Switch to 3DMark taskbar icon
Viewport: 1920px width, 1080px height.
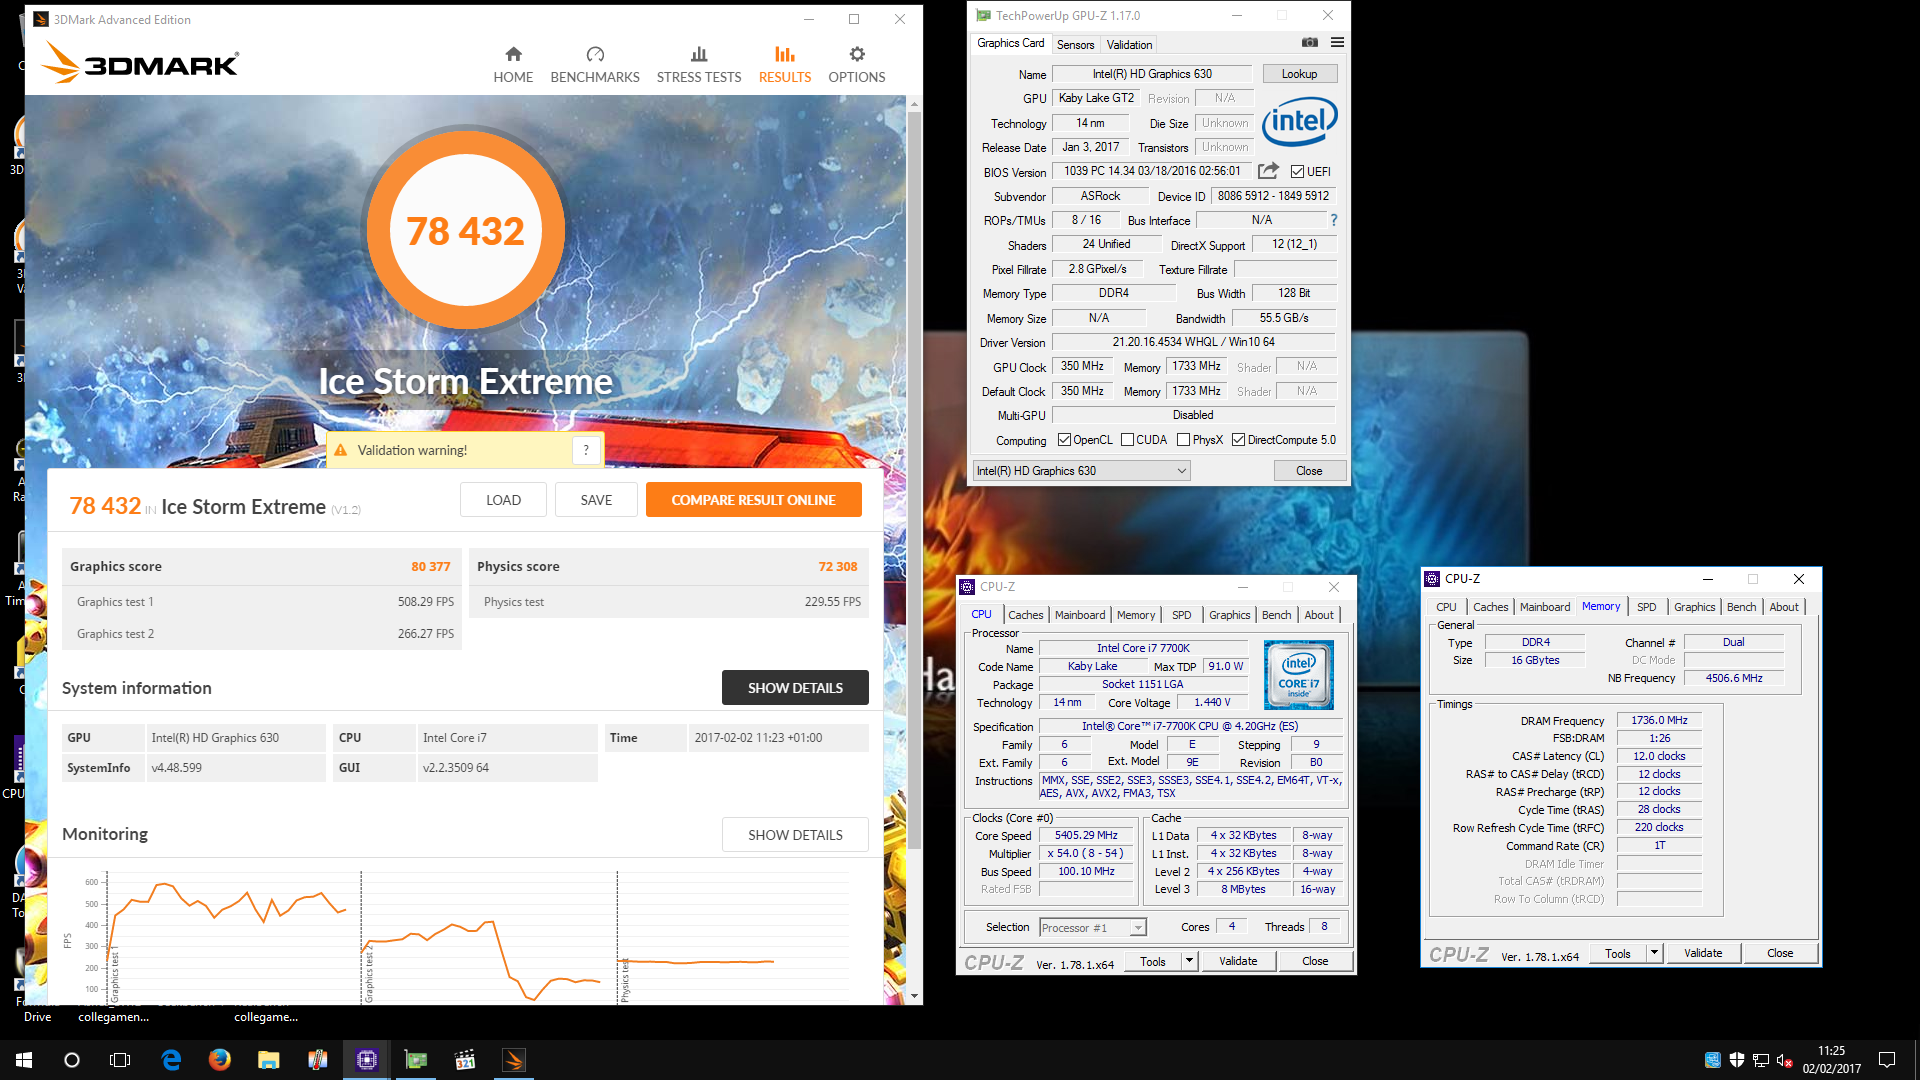pyautogui.click(x=513, y=1060)
